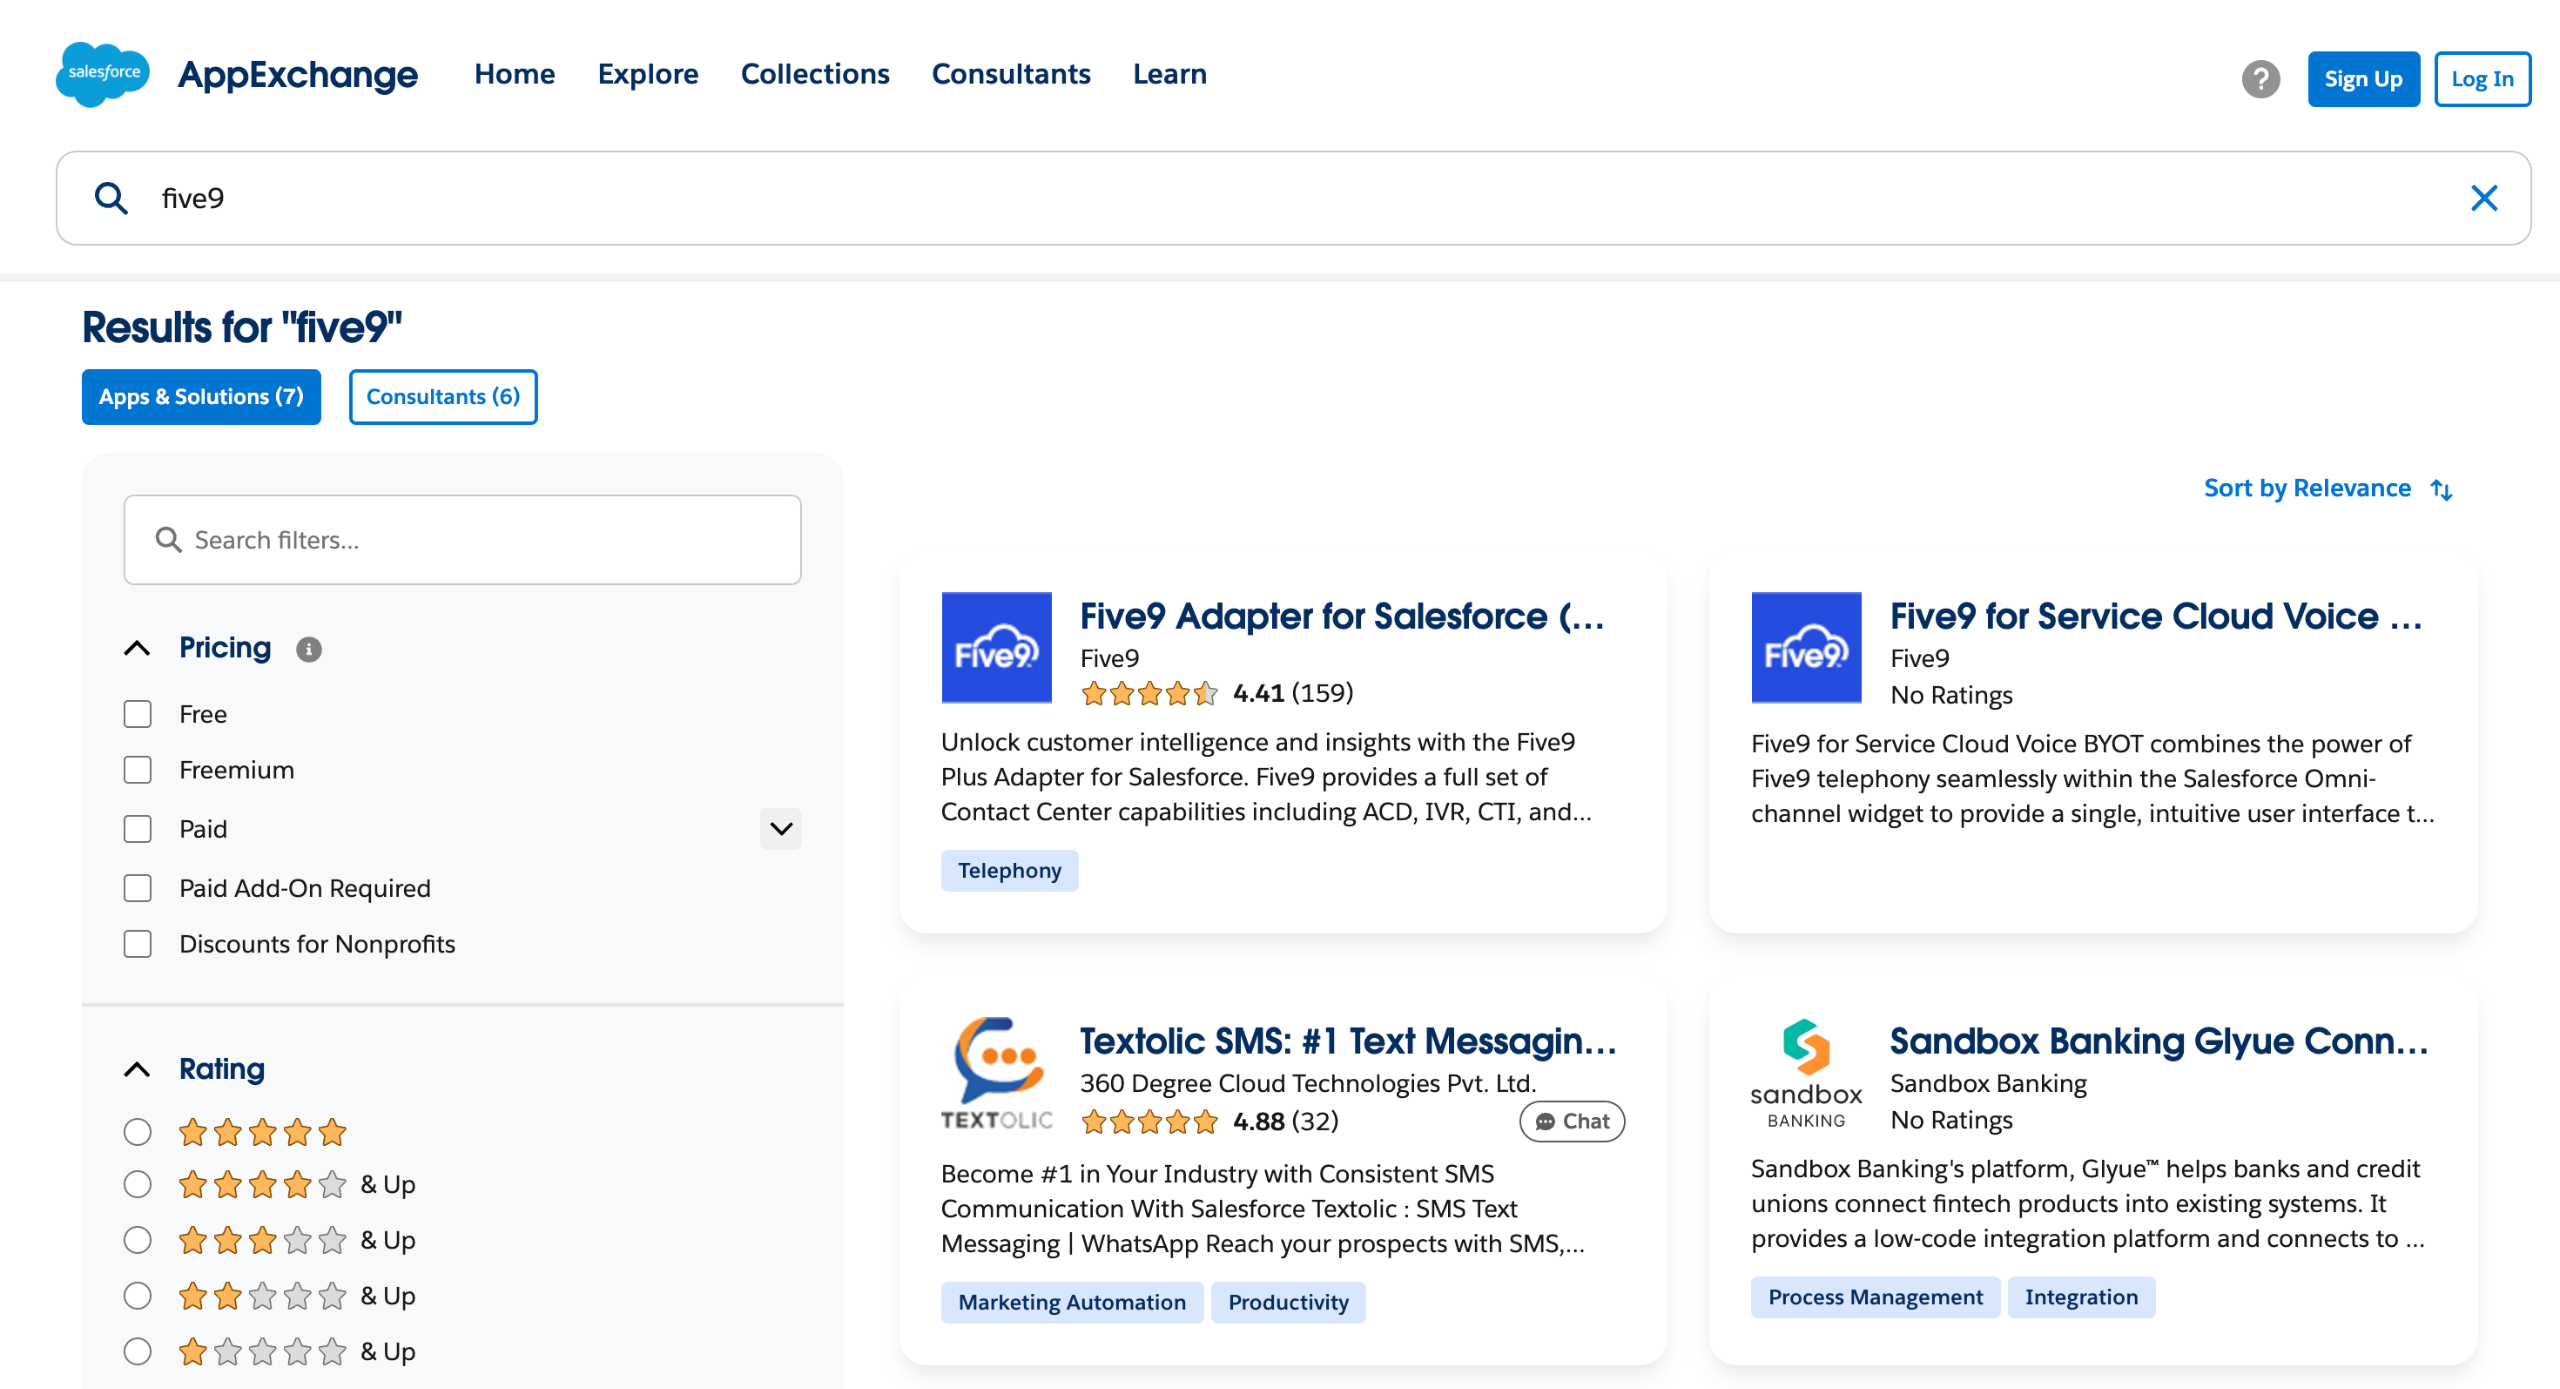The image size is (2560, 1389).
Task: Open Five9 for Service Cloud Voice listing
Action: 2154,617
